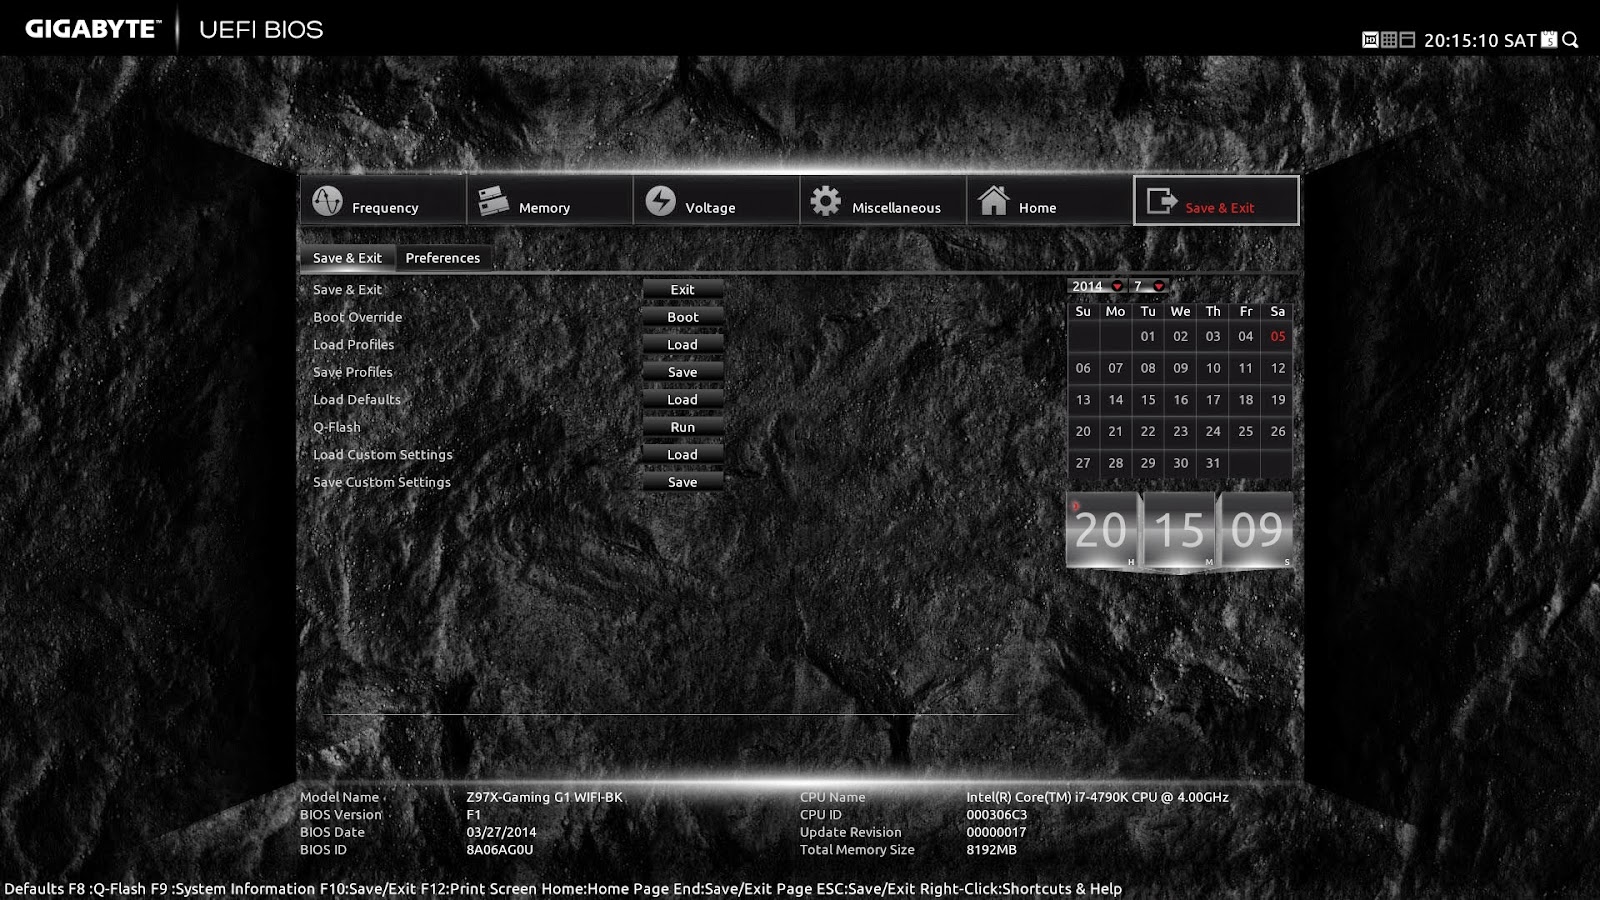Select date 15 in the calendar
Image resolution: width=1600 pixels, height=900 pixels.
point(1148,400)
